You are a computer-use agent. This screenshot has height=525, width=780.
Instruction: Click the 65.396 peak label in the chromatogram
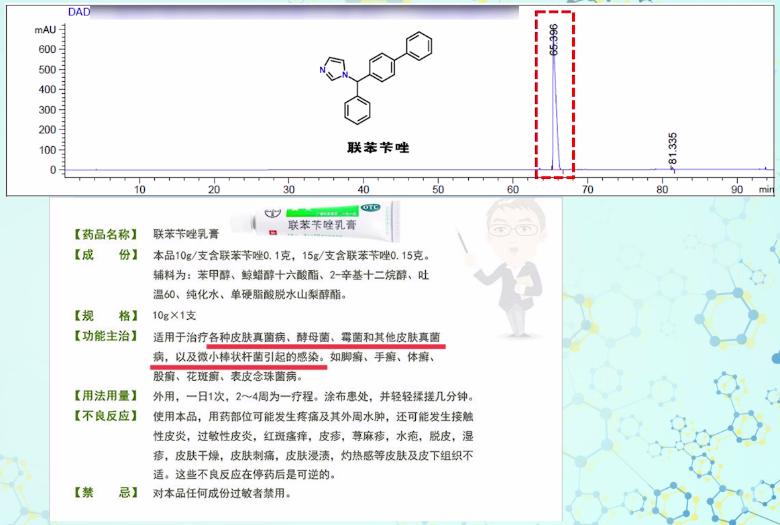point(554,39)
